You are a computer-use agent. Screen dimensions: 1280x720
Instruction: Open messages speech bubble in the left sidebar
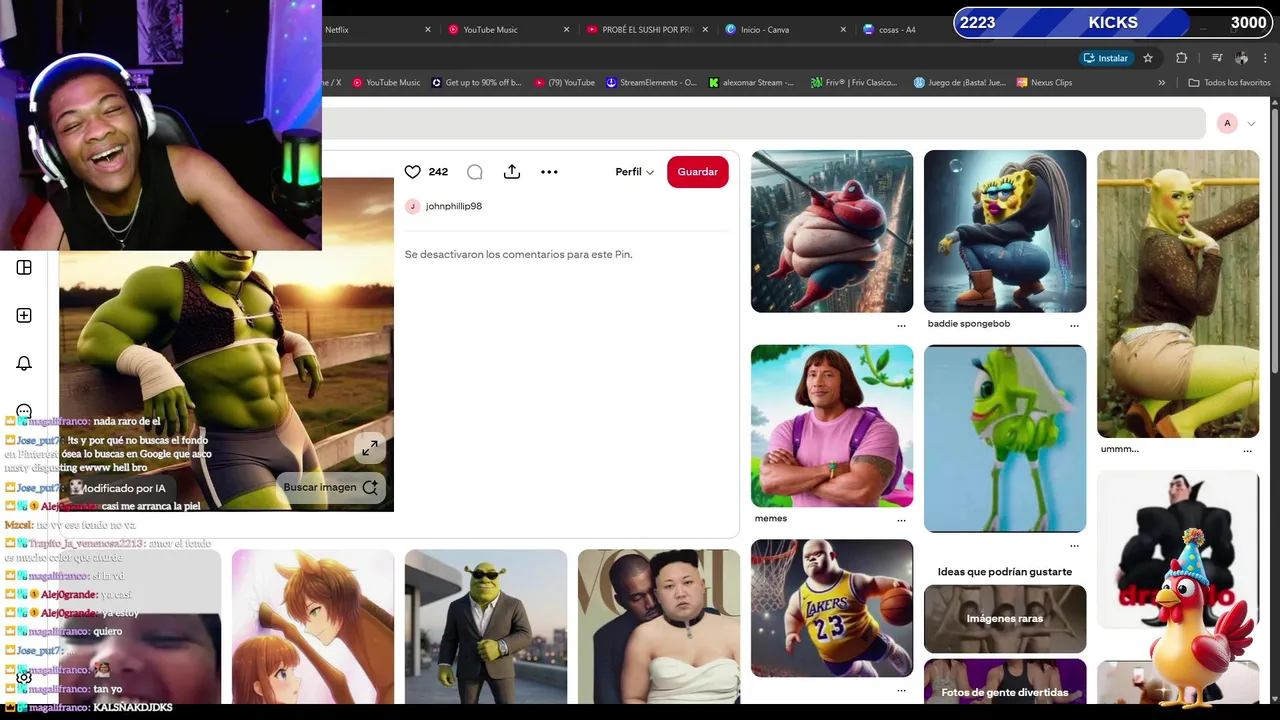[x=24, y=411]
